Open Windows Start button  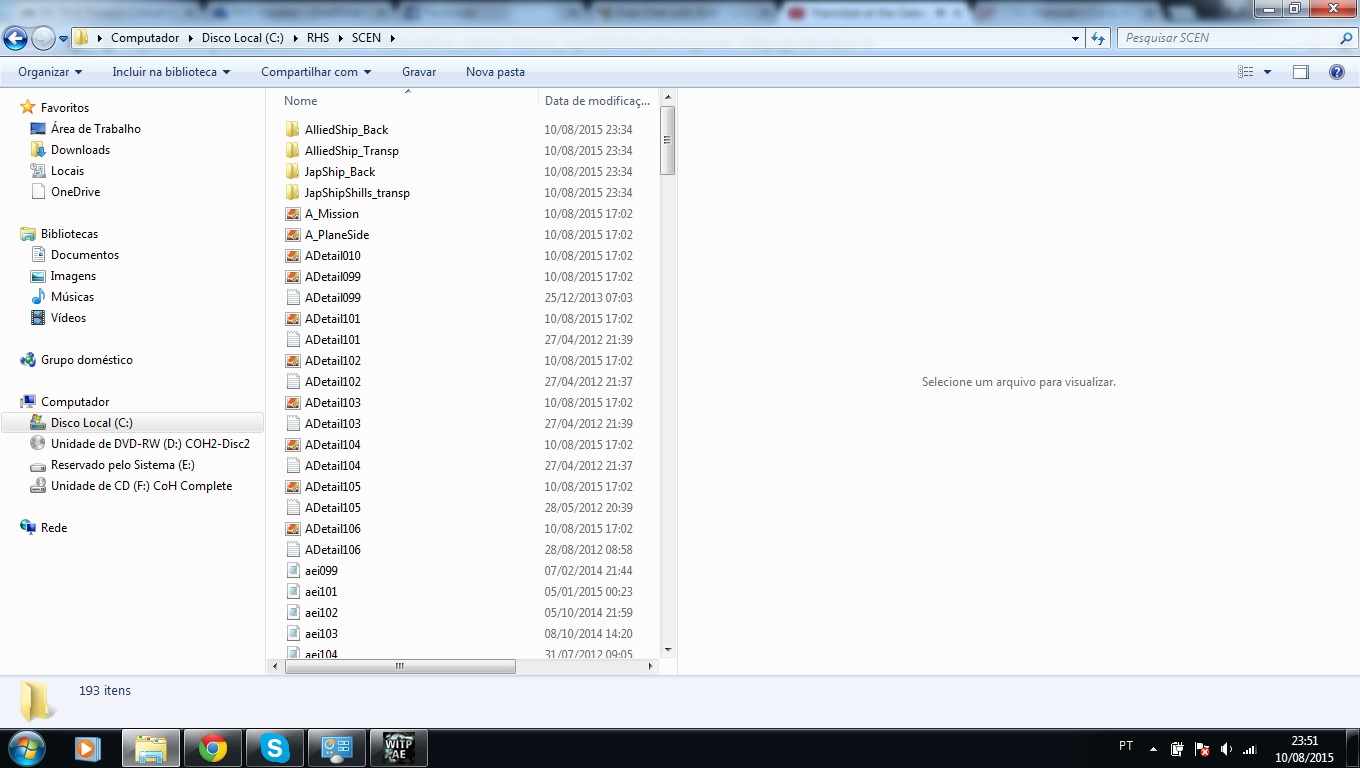27,748
